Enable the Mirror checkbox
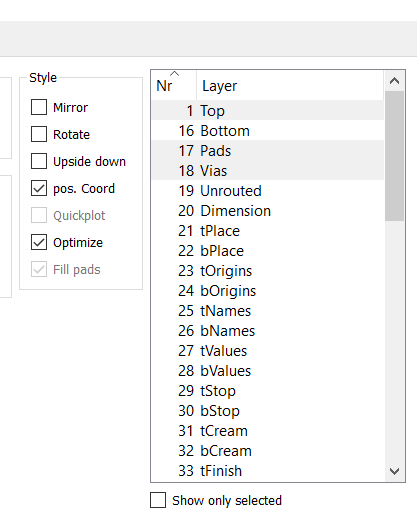Viewport: 417px width, 517px height. click(39, 107)
